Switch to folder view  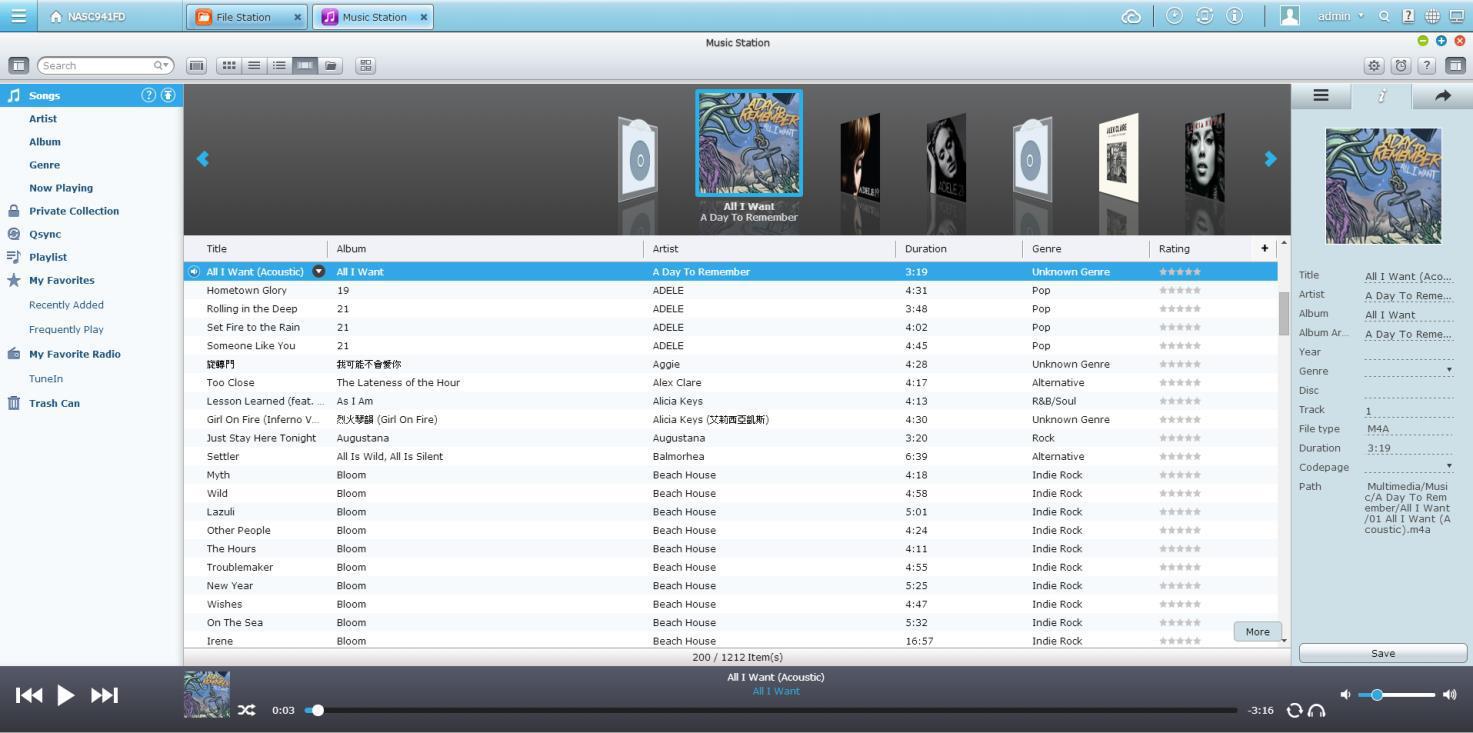click(330, 65)
